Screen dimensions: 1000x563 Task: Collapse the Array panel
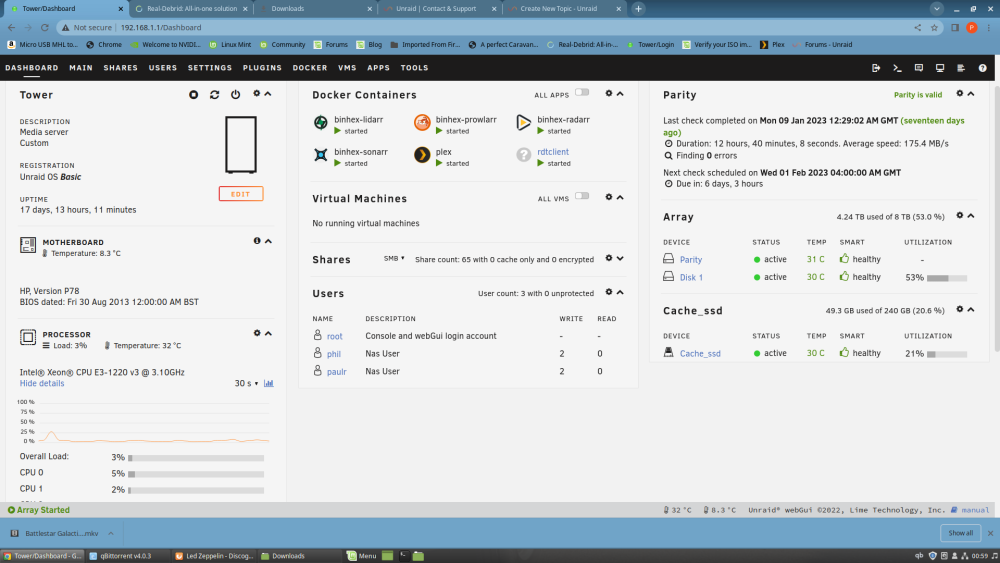971,216
